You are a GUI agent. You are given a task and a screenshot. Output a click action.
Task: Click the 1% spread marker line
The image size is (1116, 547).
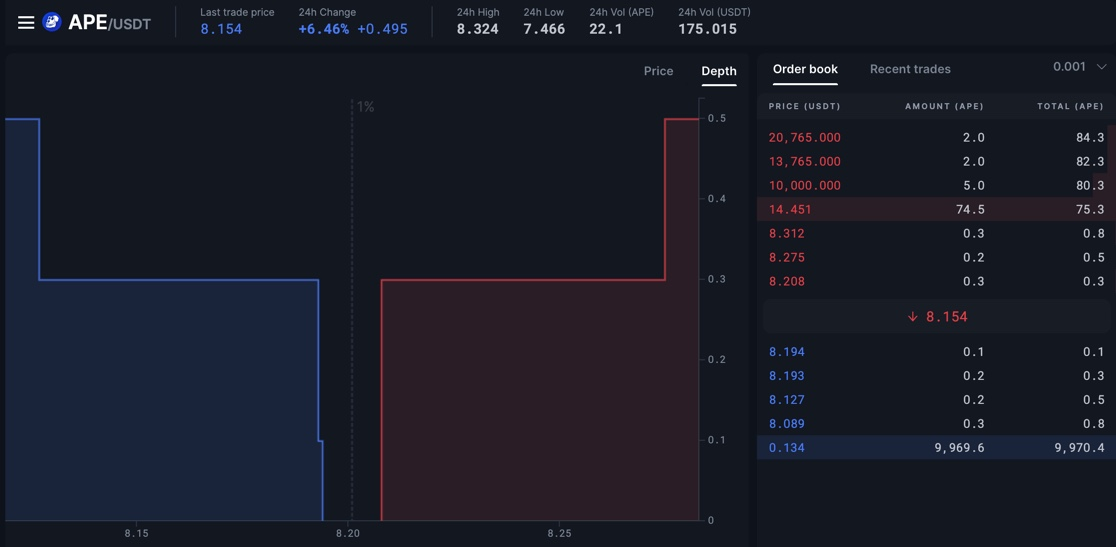pos(352,300)
